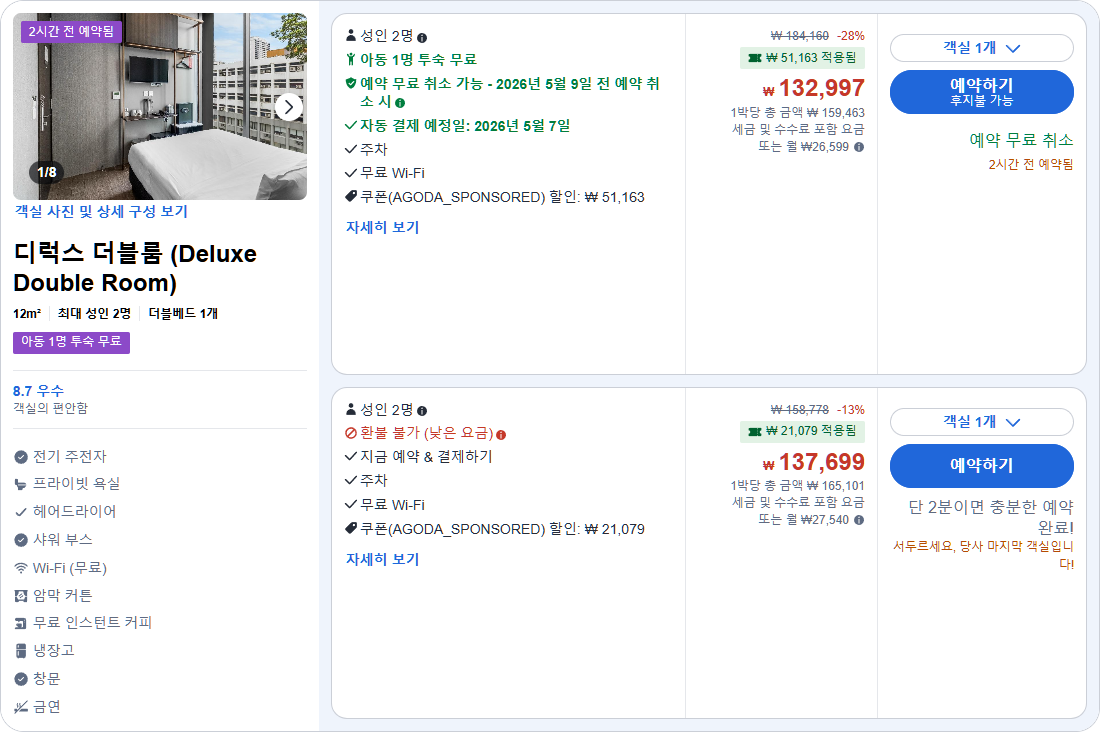
Task: Open the bottom 객실 1개 dropdown
Action: 981,421
